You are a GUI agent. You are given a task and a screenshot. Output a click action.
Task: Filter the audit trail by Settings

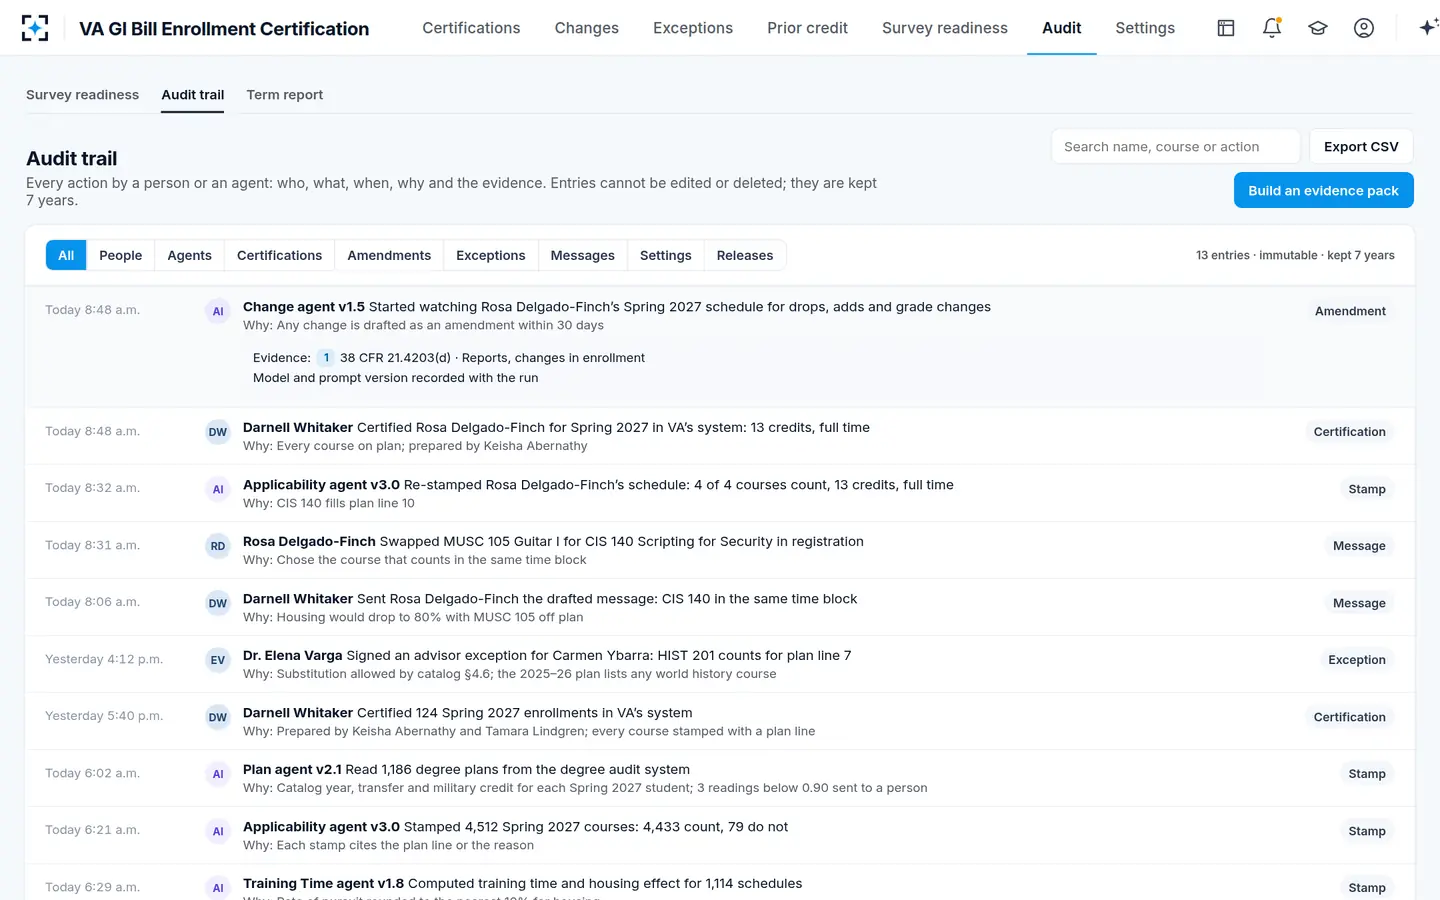(666, 255)
